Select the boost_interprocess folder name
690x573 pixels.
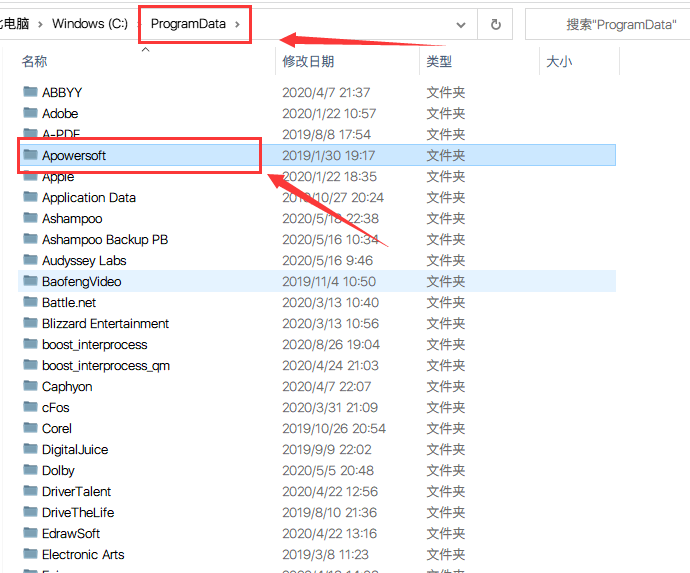tap(95, 345)
